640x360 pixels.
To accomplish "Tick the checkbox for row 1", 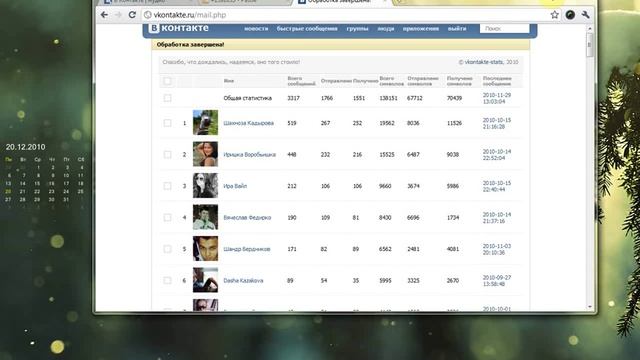I will pyautogui.click(x=167, y=123).
